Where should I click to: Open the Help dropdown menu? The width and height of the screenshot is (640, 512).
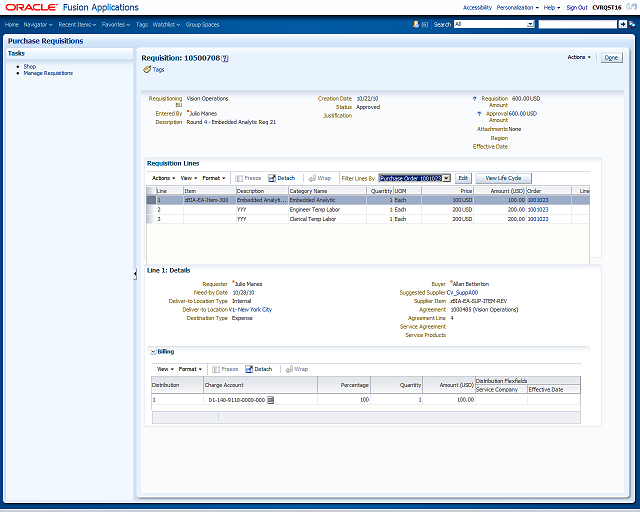coord(552,7)
